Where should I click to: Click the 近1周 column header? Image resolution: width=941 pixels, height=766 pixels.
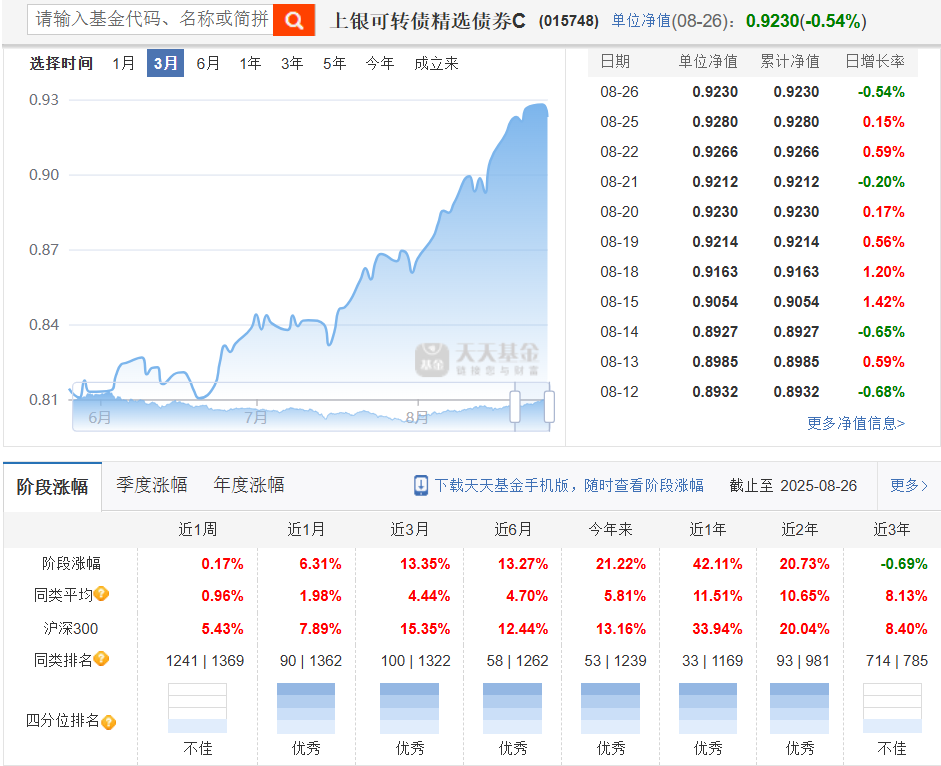click(x=197, y=529)
